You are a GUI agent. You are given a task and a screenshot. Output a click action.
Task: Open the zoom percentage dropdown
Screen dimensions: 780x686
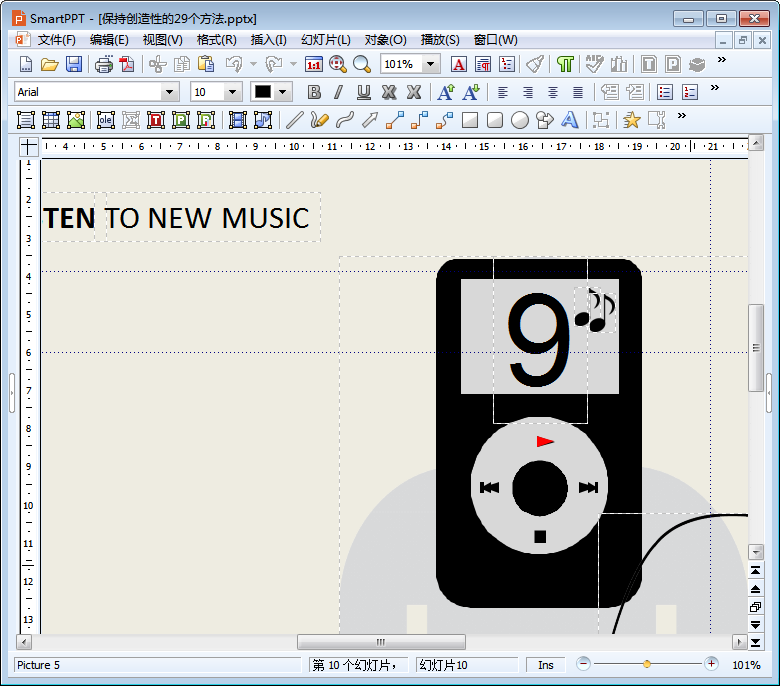click(x=430, y=64)
